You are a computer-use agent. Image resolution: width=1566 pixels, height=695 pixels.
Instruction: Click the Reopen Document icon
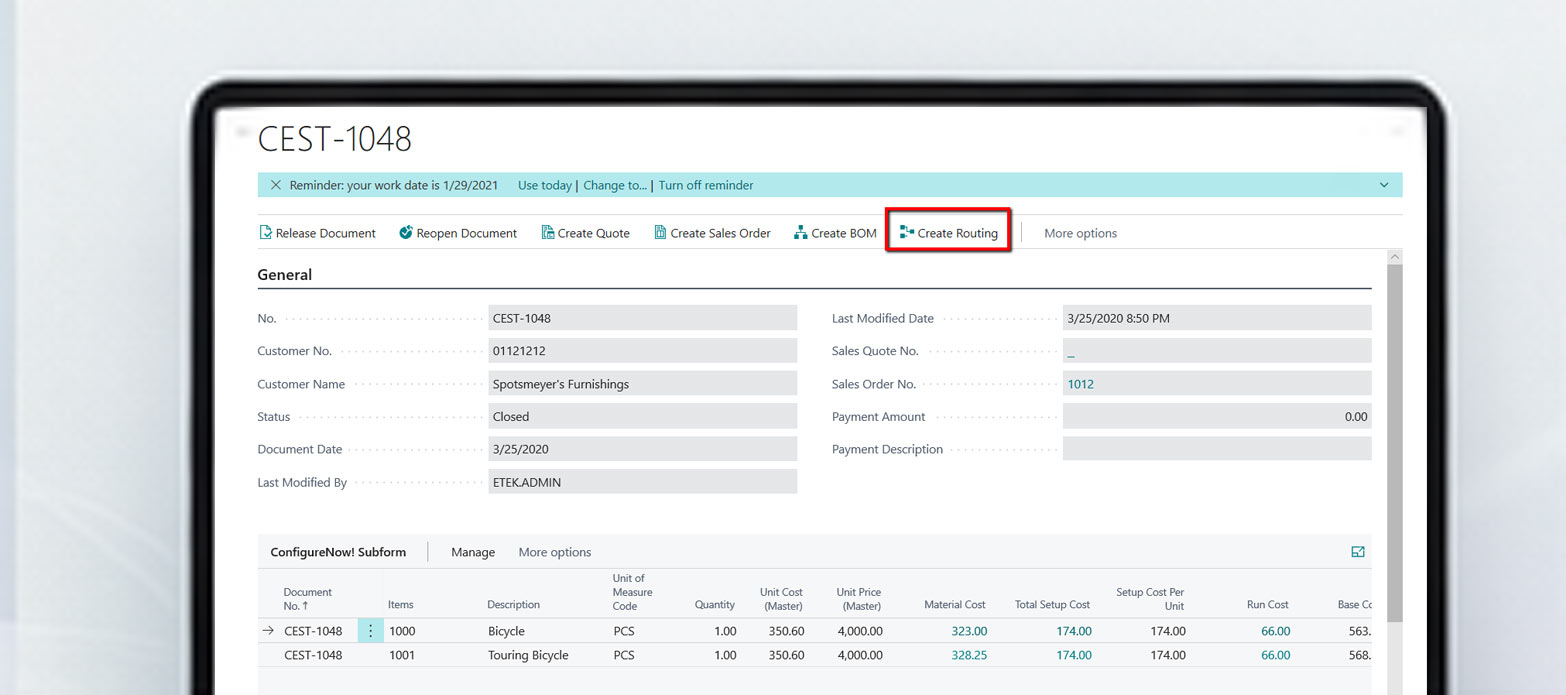[406, 233]
